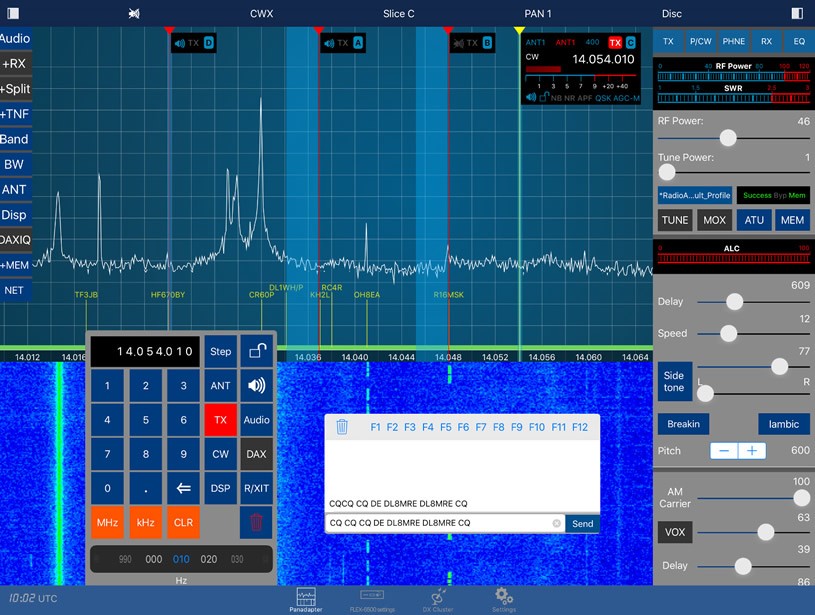
Task: Open the PAN 1 menu in top bar
Action: pyautogui.click(x=537, y=14)
